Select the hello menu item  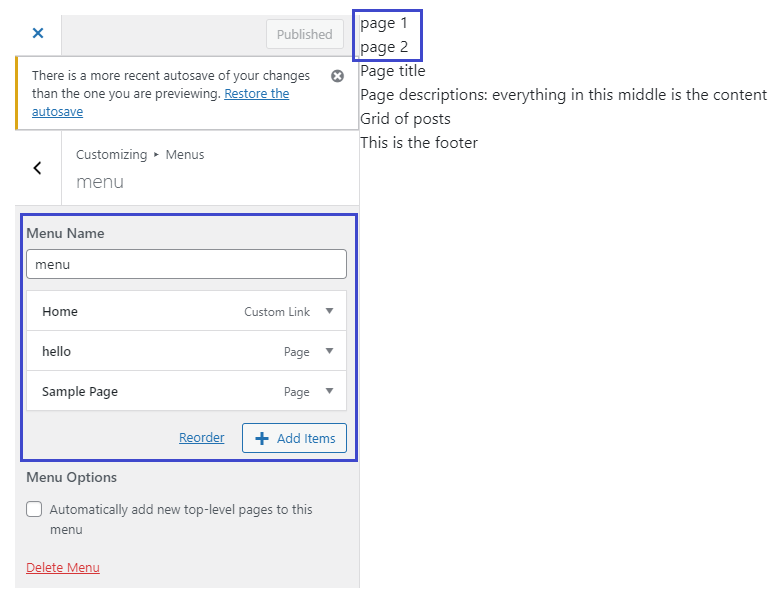click(x=57, y=351)
